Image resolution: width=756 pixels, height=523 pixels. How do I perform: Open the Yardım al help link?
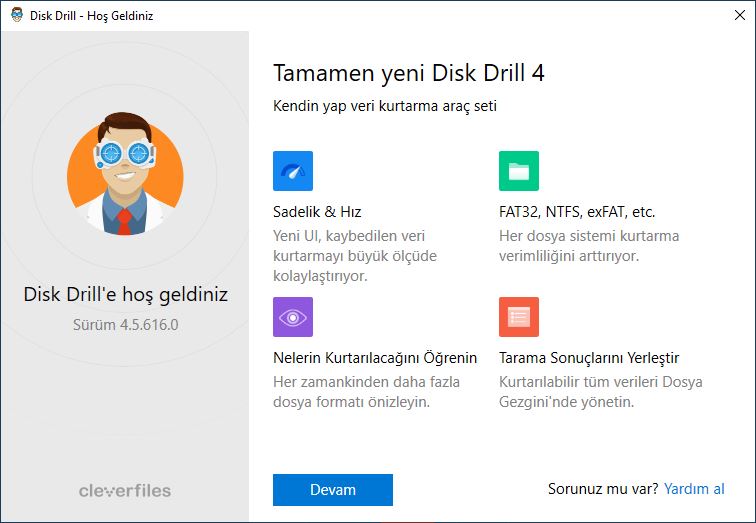(694, 489)
